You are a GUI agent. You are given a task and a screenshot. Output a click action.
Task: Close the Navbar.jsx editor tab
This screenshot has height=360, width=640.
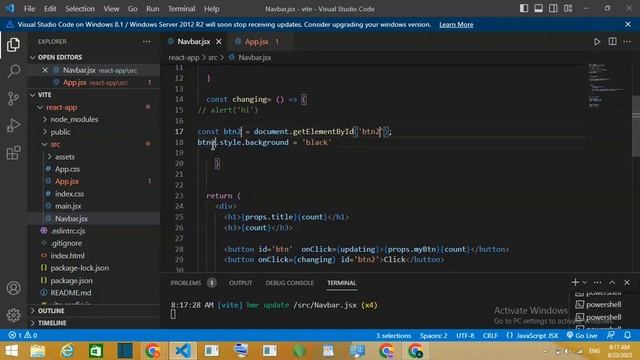pos(219,42)
